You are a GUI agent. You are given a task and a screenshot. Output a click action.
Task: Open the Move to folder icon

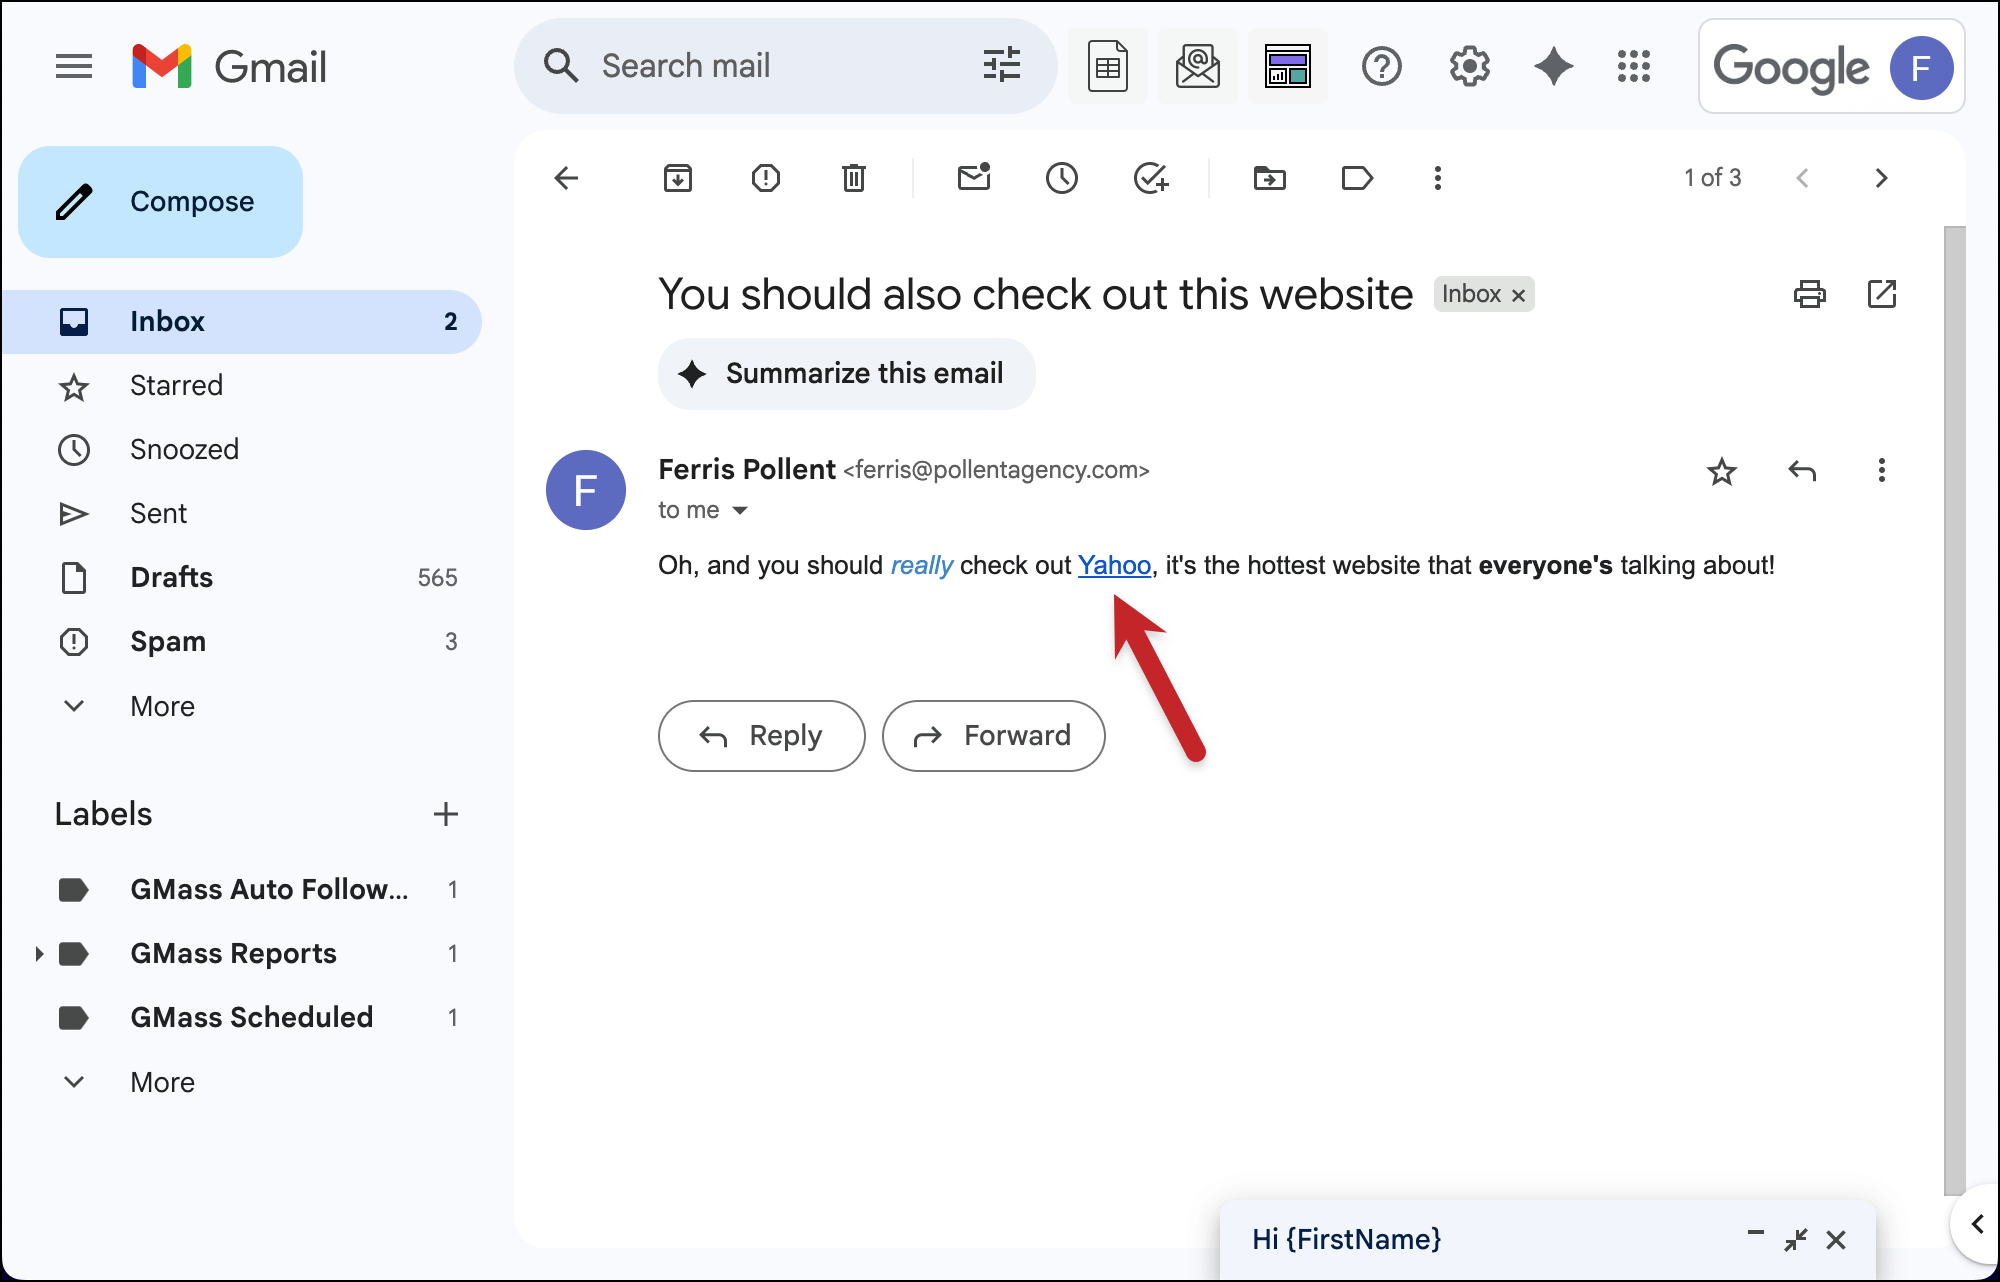pos(1269,178)
